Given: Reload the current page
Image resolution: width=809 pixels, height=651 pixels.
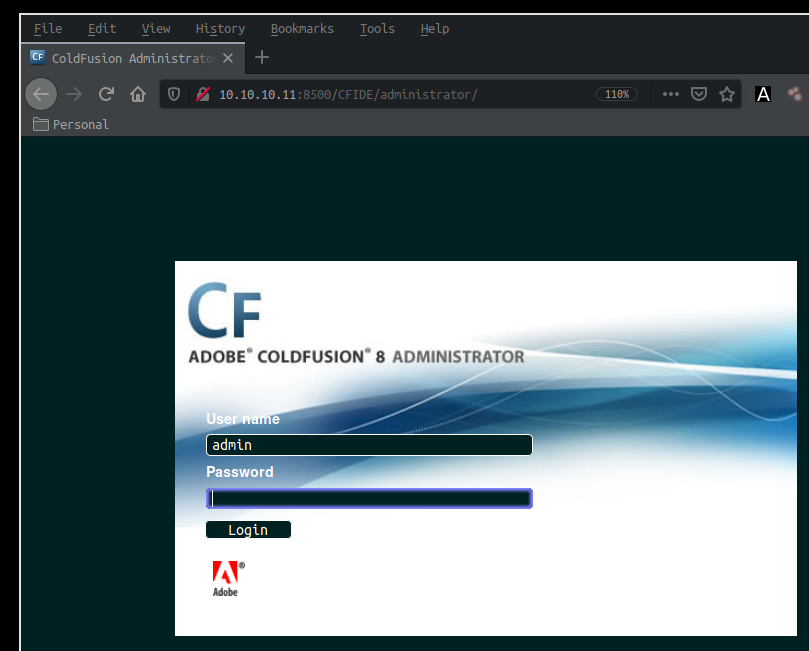Looking at the screenshot, I should tap(106, 94).
